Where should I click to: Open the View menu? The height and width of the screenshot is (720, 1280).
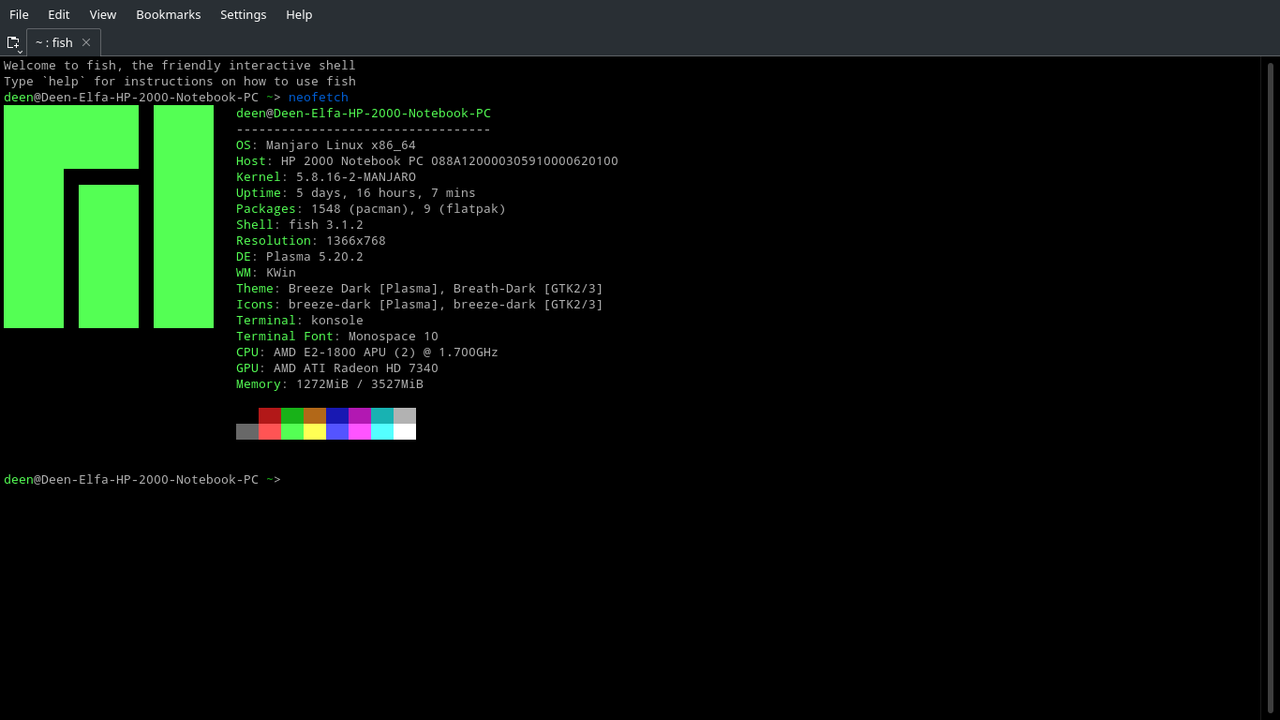pyautogui.click(x=103, y=14)
